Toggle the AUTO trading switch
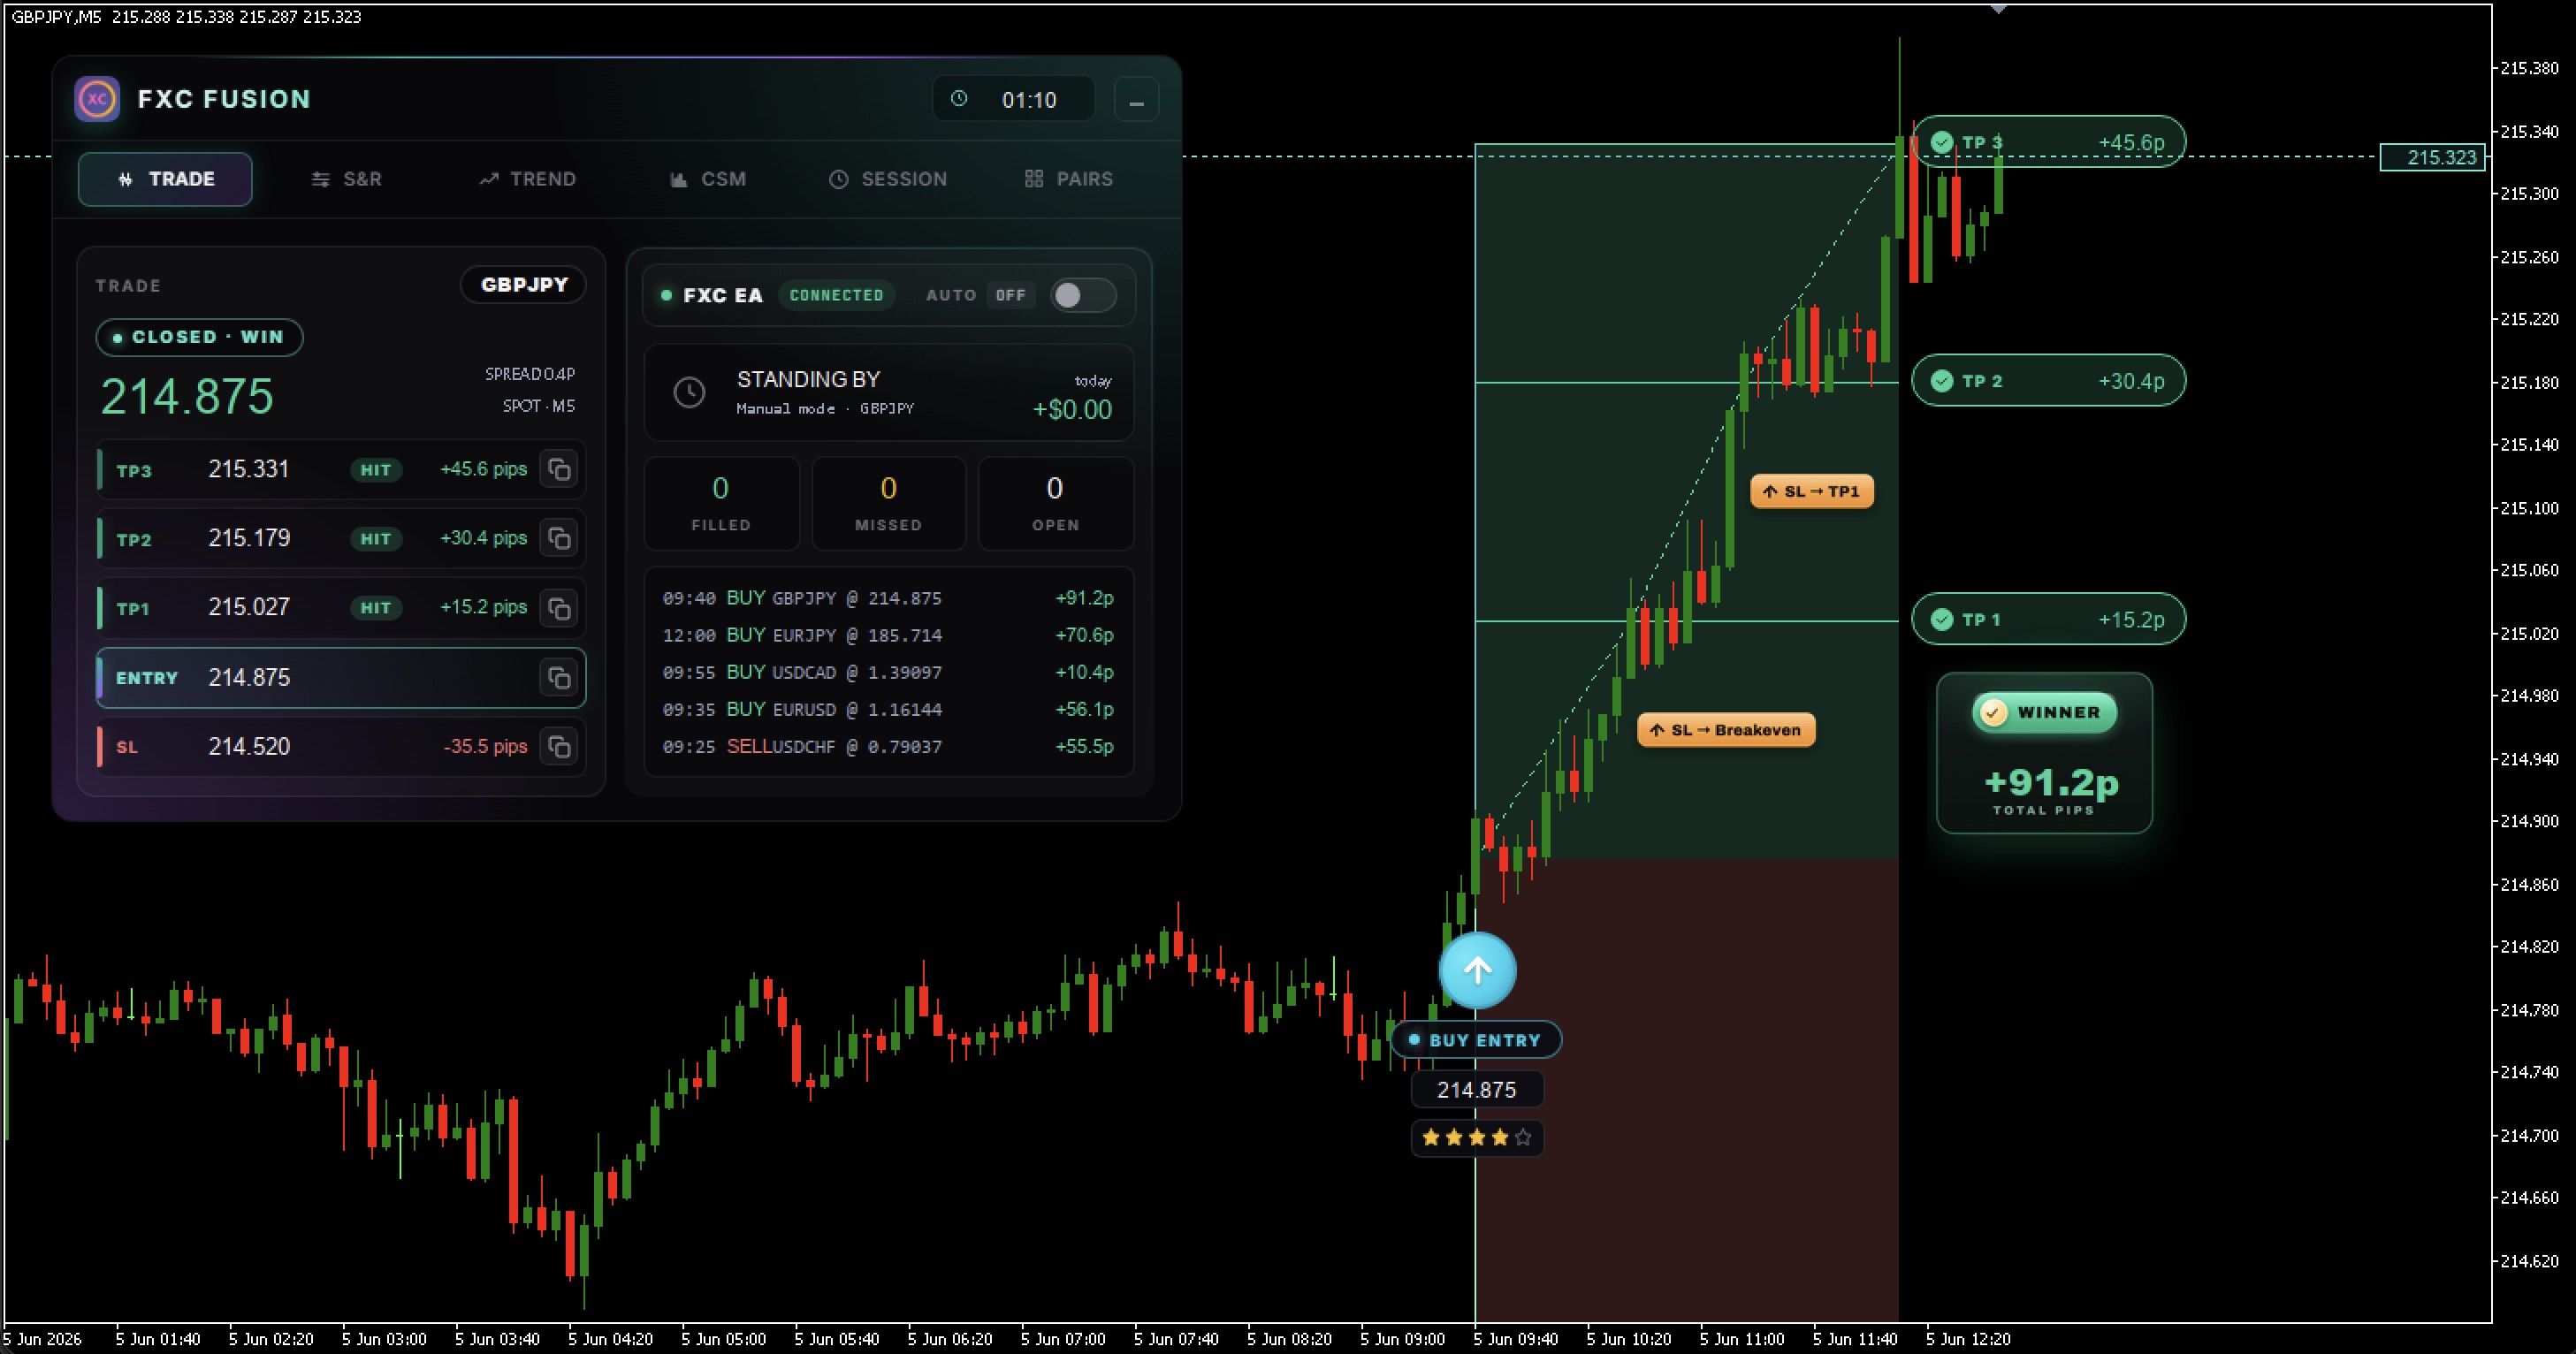The width and height of the screenshot is (2576, 1354). pyautogui.click(x=1083, y=295)
